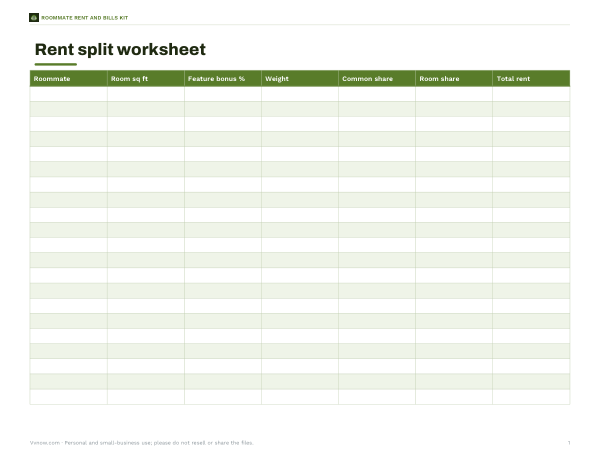Select the 'Common share' column header
The width and height of the screenshot is (600, 464).
pyautogui.click(x=377, y=78)
